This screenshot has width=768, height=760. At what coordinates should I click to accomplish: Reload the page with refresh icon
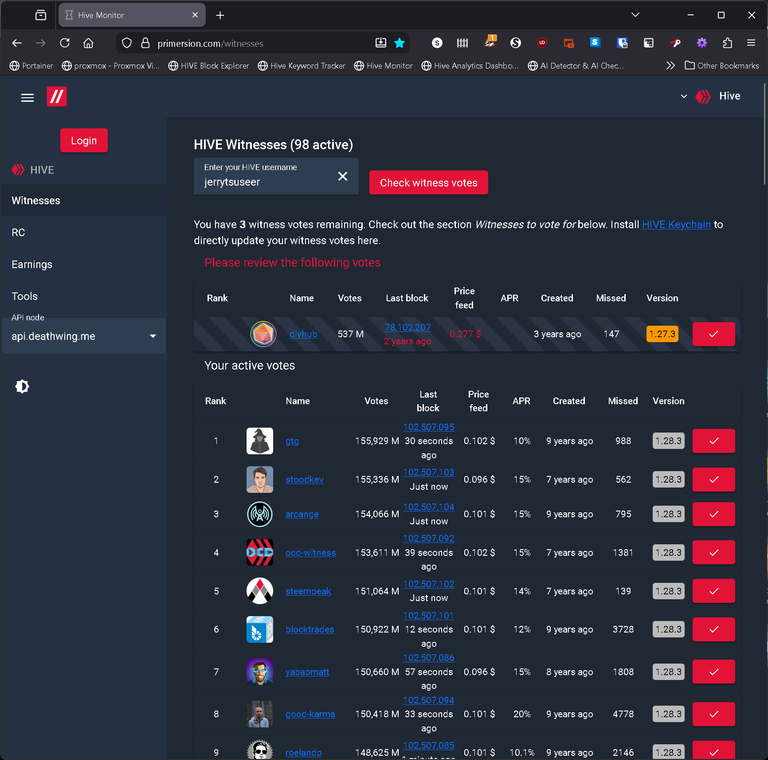(x=65, y=43)
